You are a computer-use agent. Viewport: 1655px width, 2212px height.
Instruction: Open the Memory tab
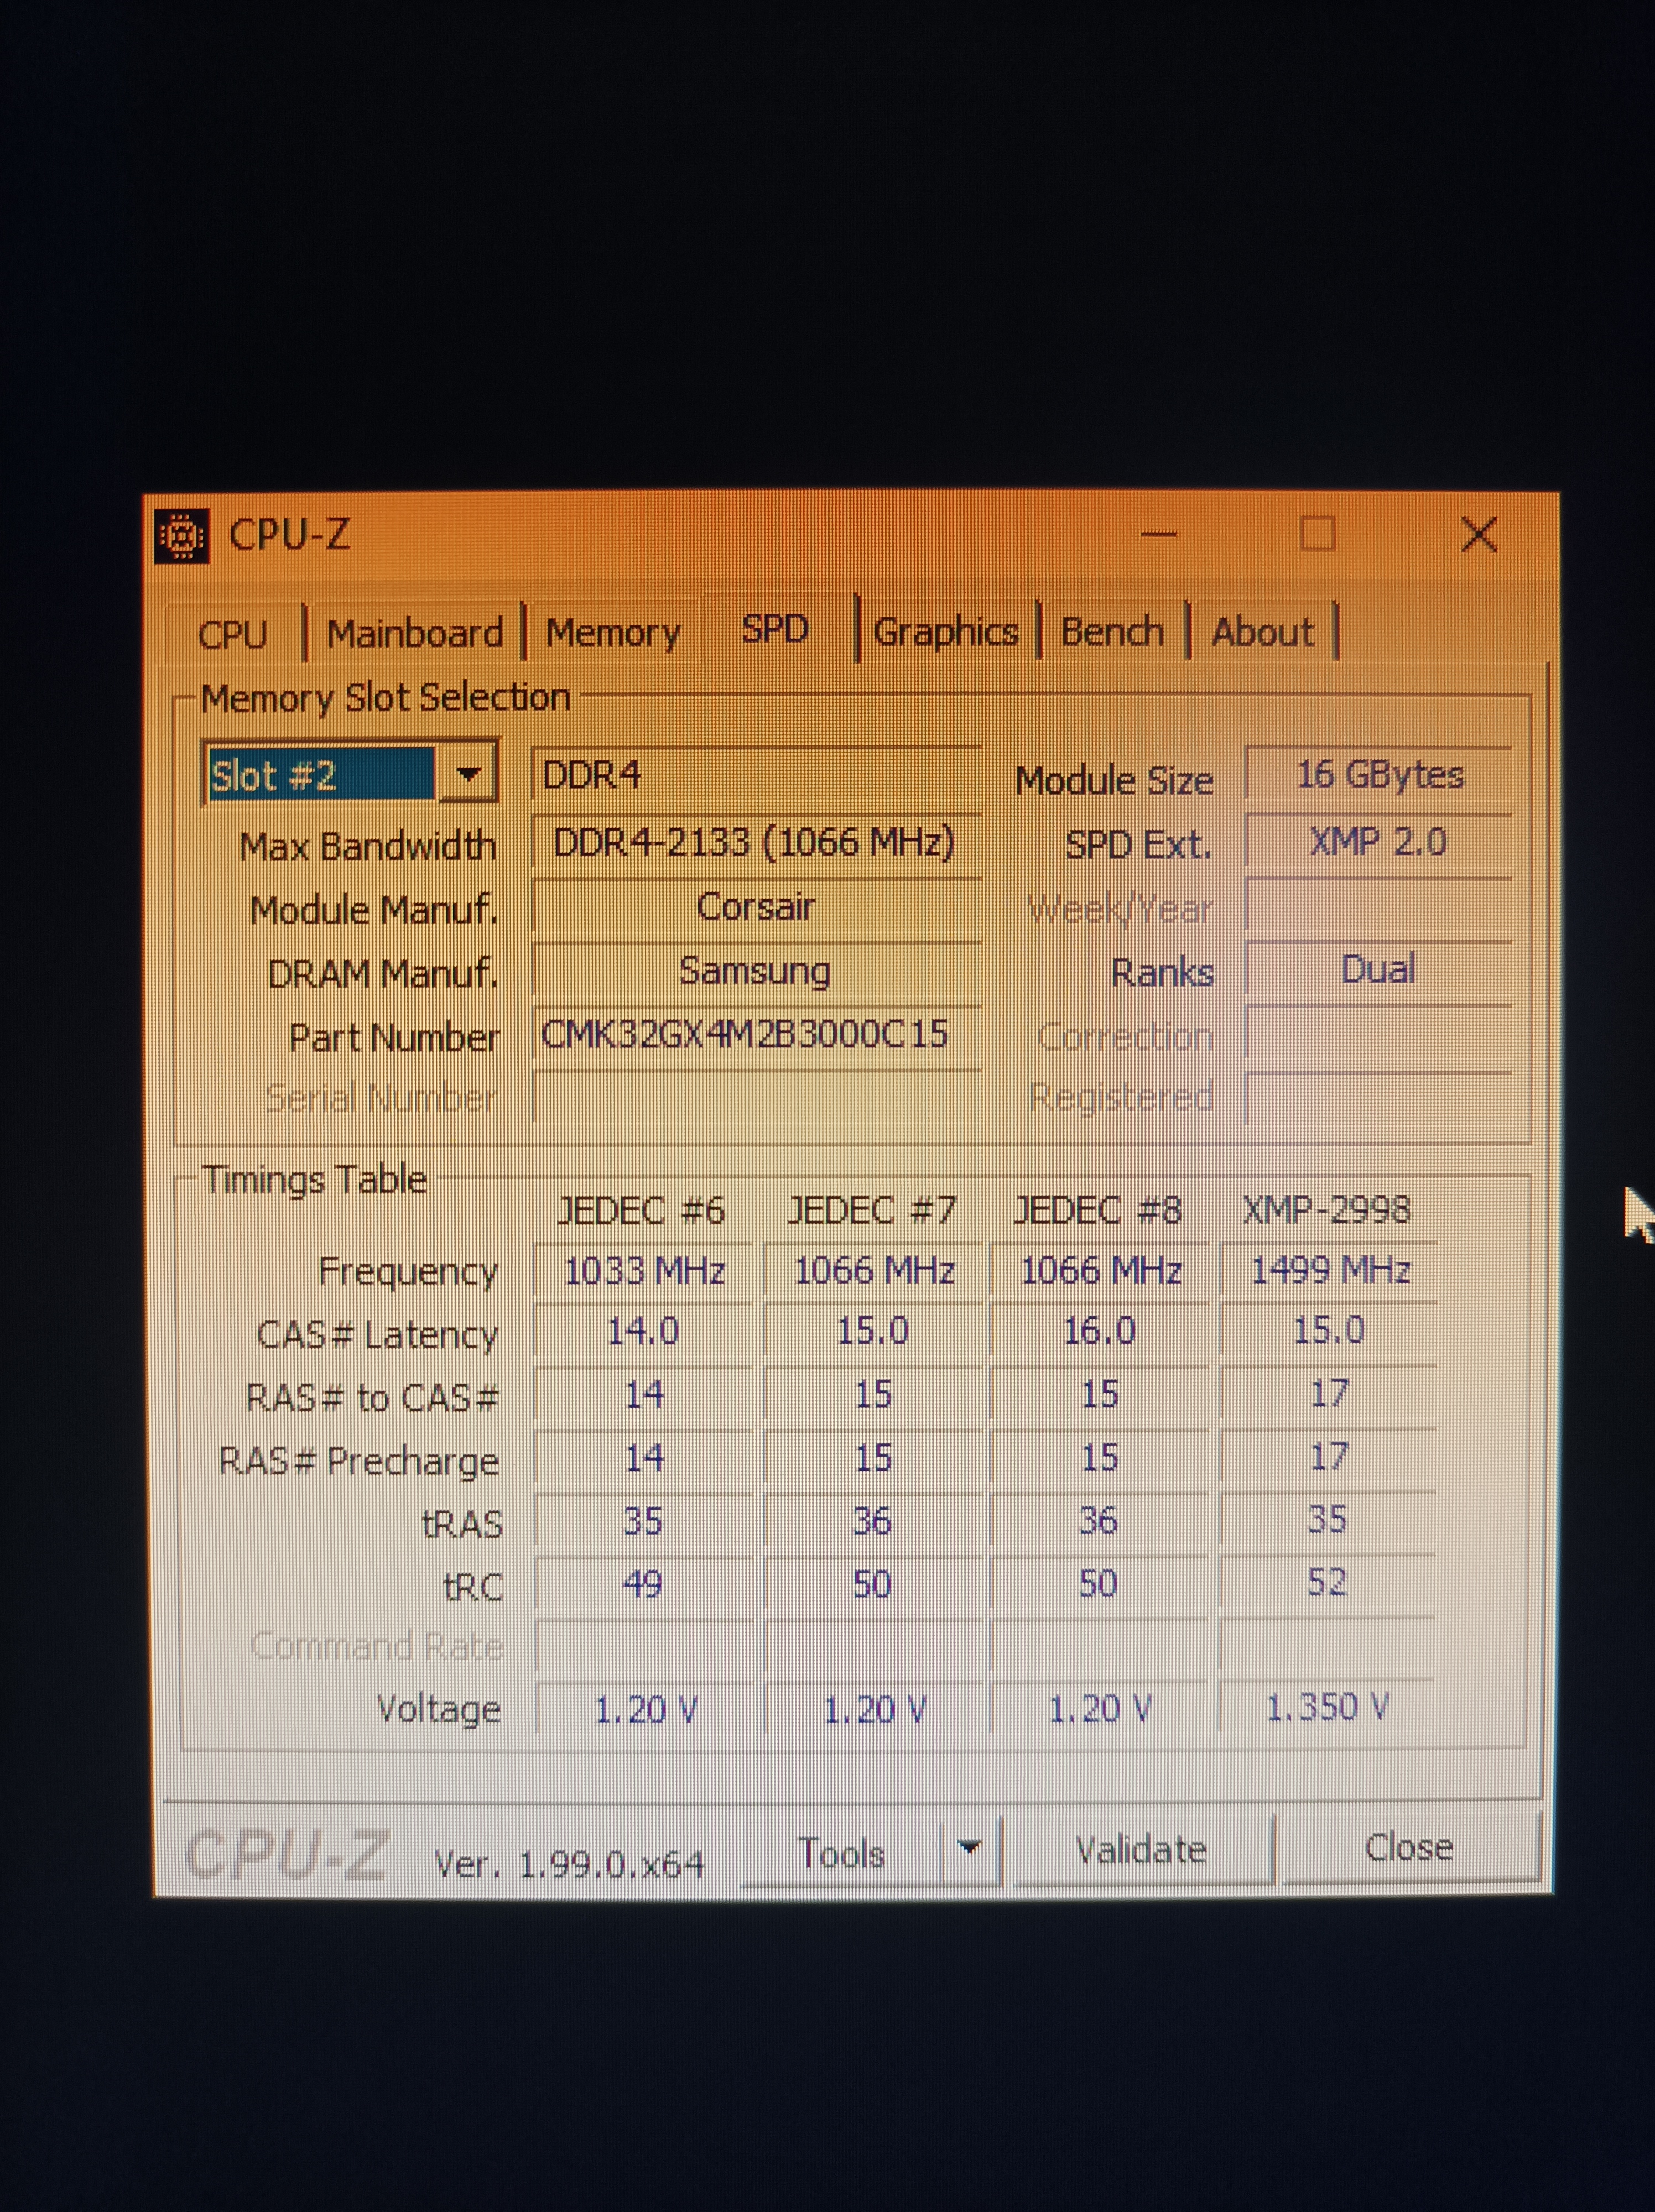pos(612,632)
